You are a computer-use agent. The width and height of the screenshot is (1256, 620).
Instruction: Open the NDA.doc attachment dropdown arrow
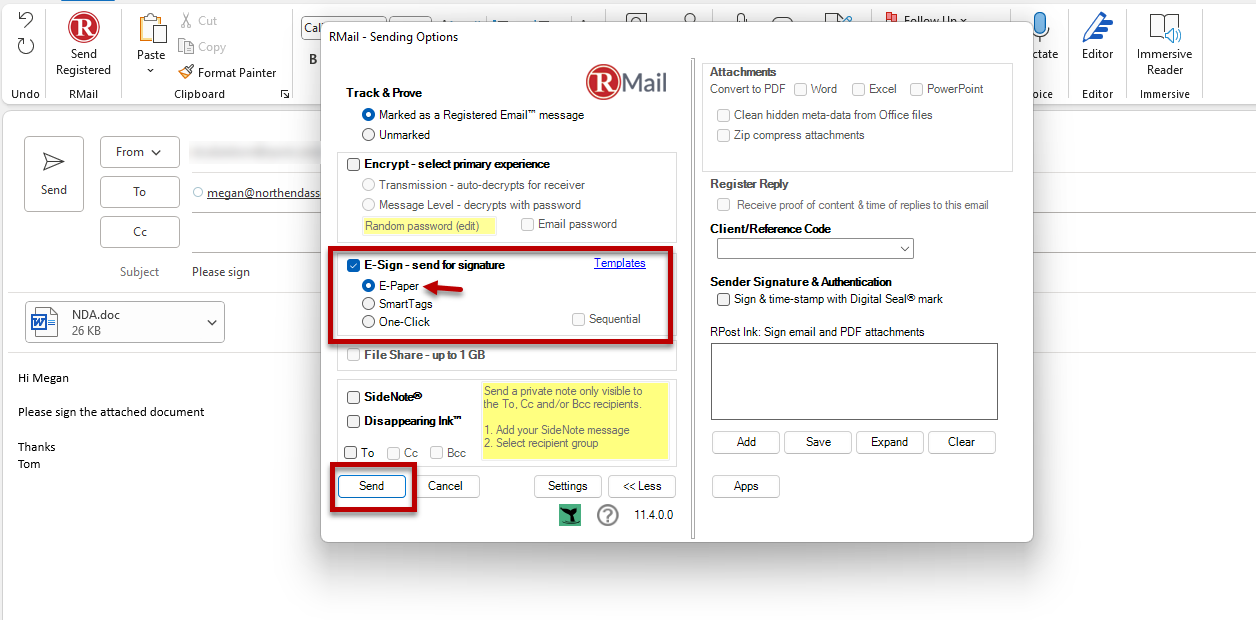point(212,322)
